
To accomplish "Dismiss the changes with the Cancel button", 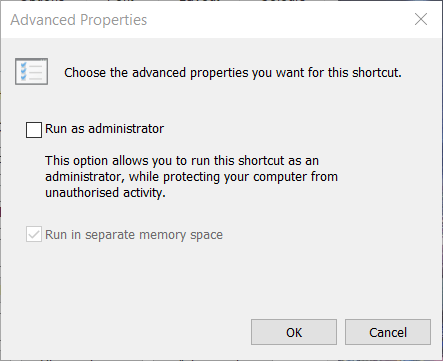I will click(388, 332).
